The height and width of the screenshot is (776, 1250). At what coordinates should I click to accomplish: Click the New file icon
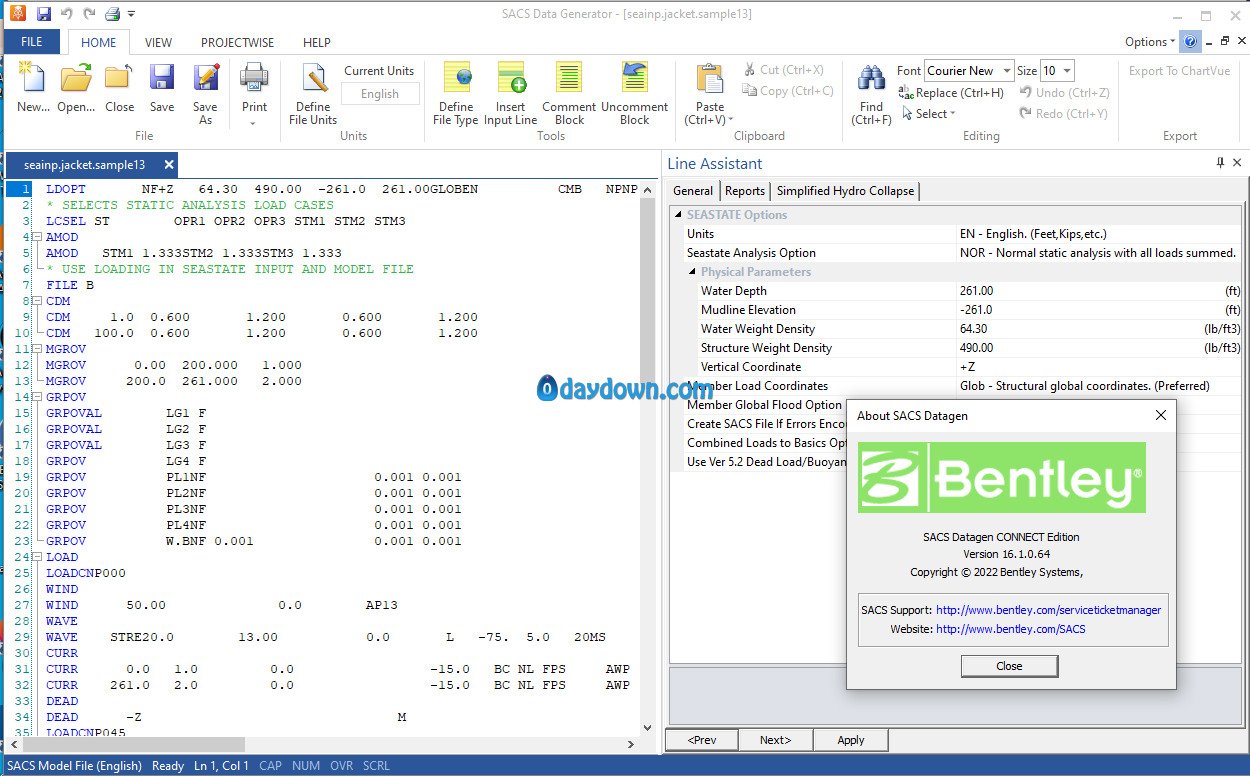[32, 78]
